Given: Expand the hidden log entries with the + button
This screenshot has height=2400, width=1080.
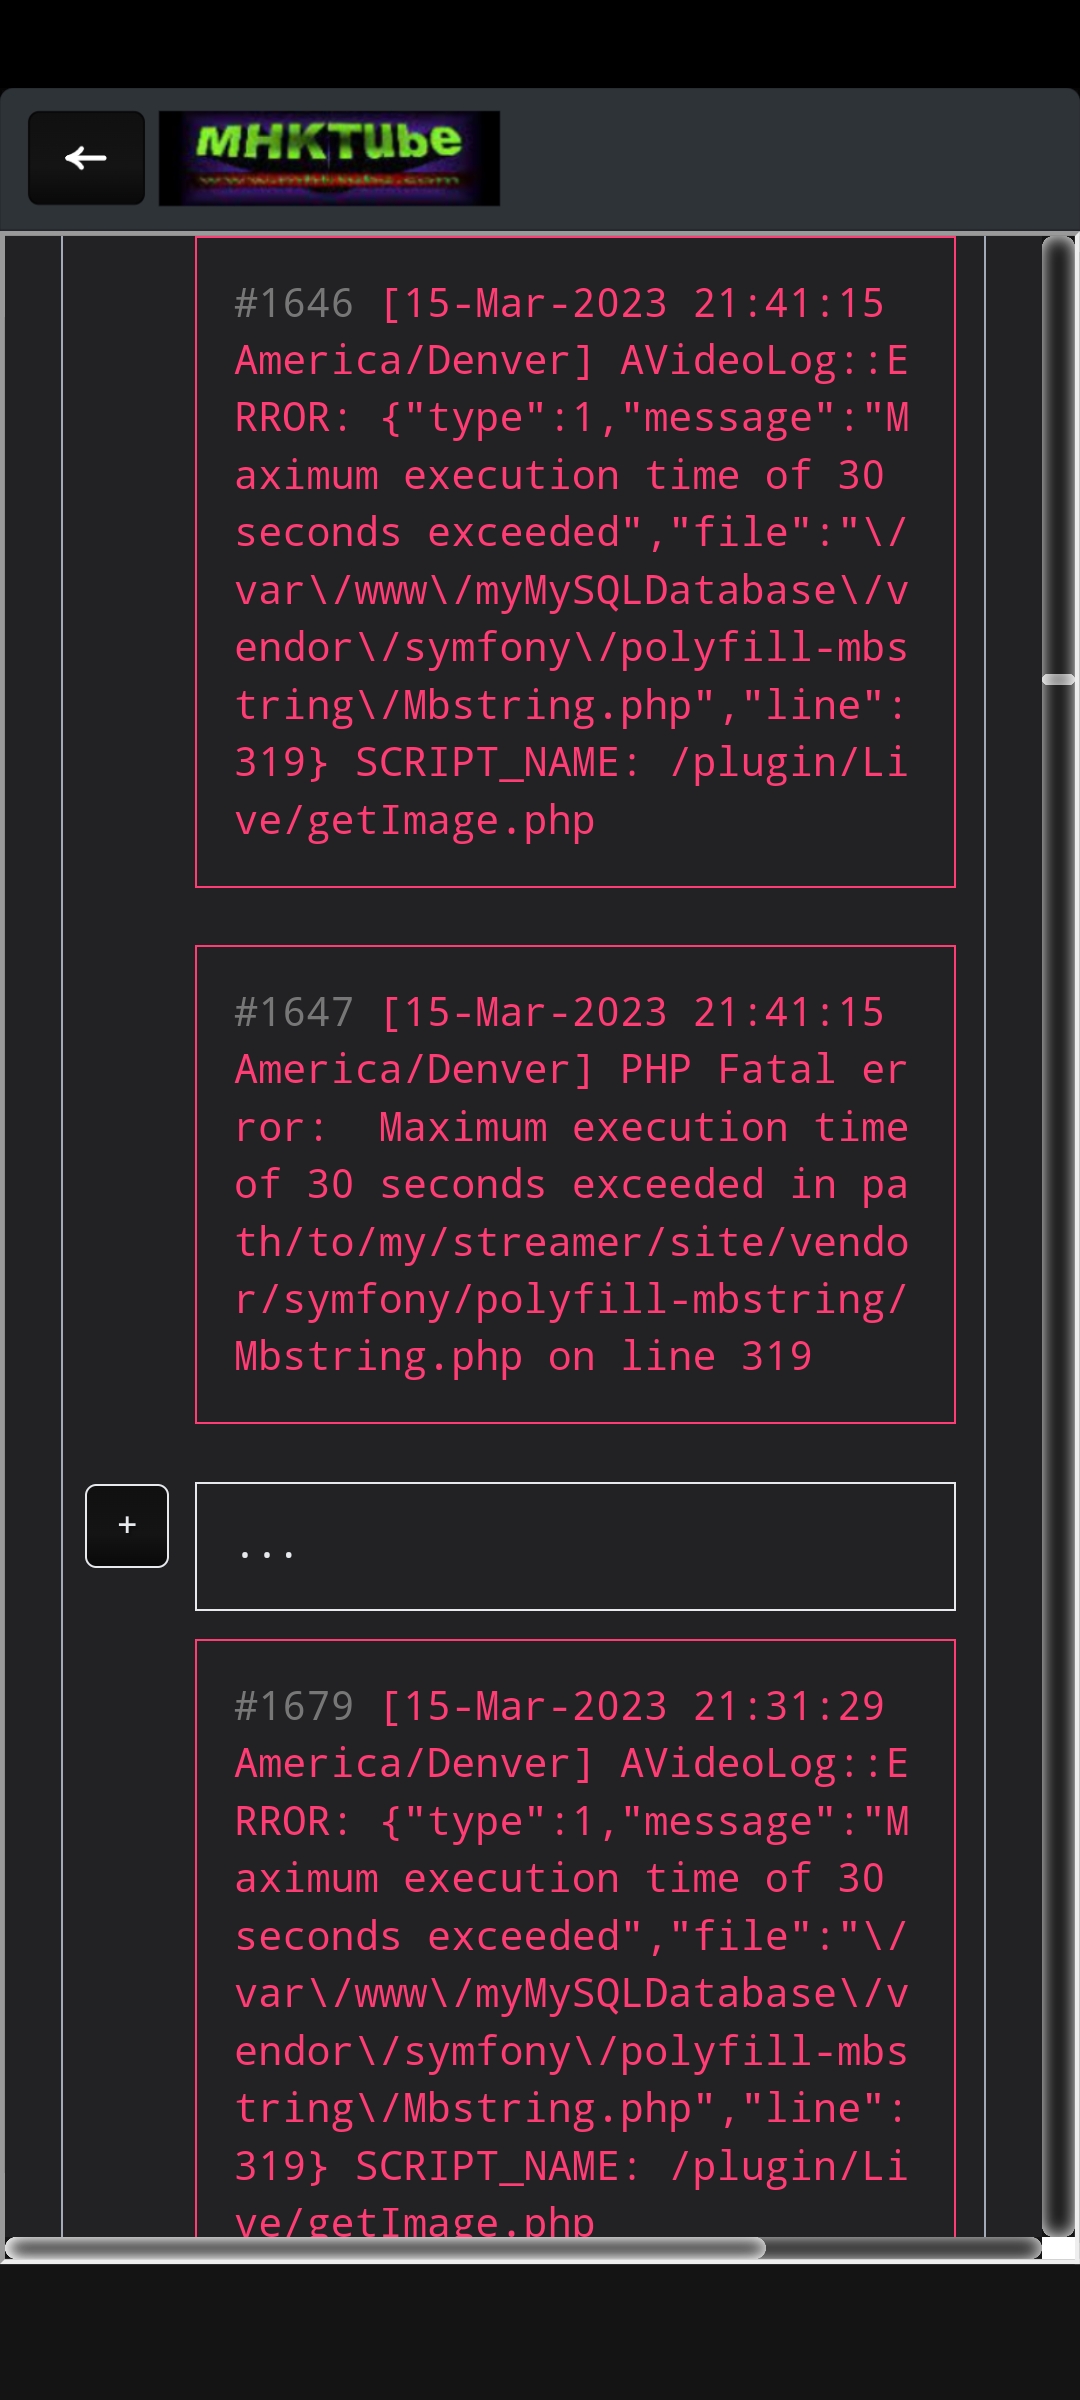Looking at the screenshot, I should coord(127,1524).
